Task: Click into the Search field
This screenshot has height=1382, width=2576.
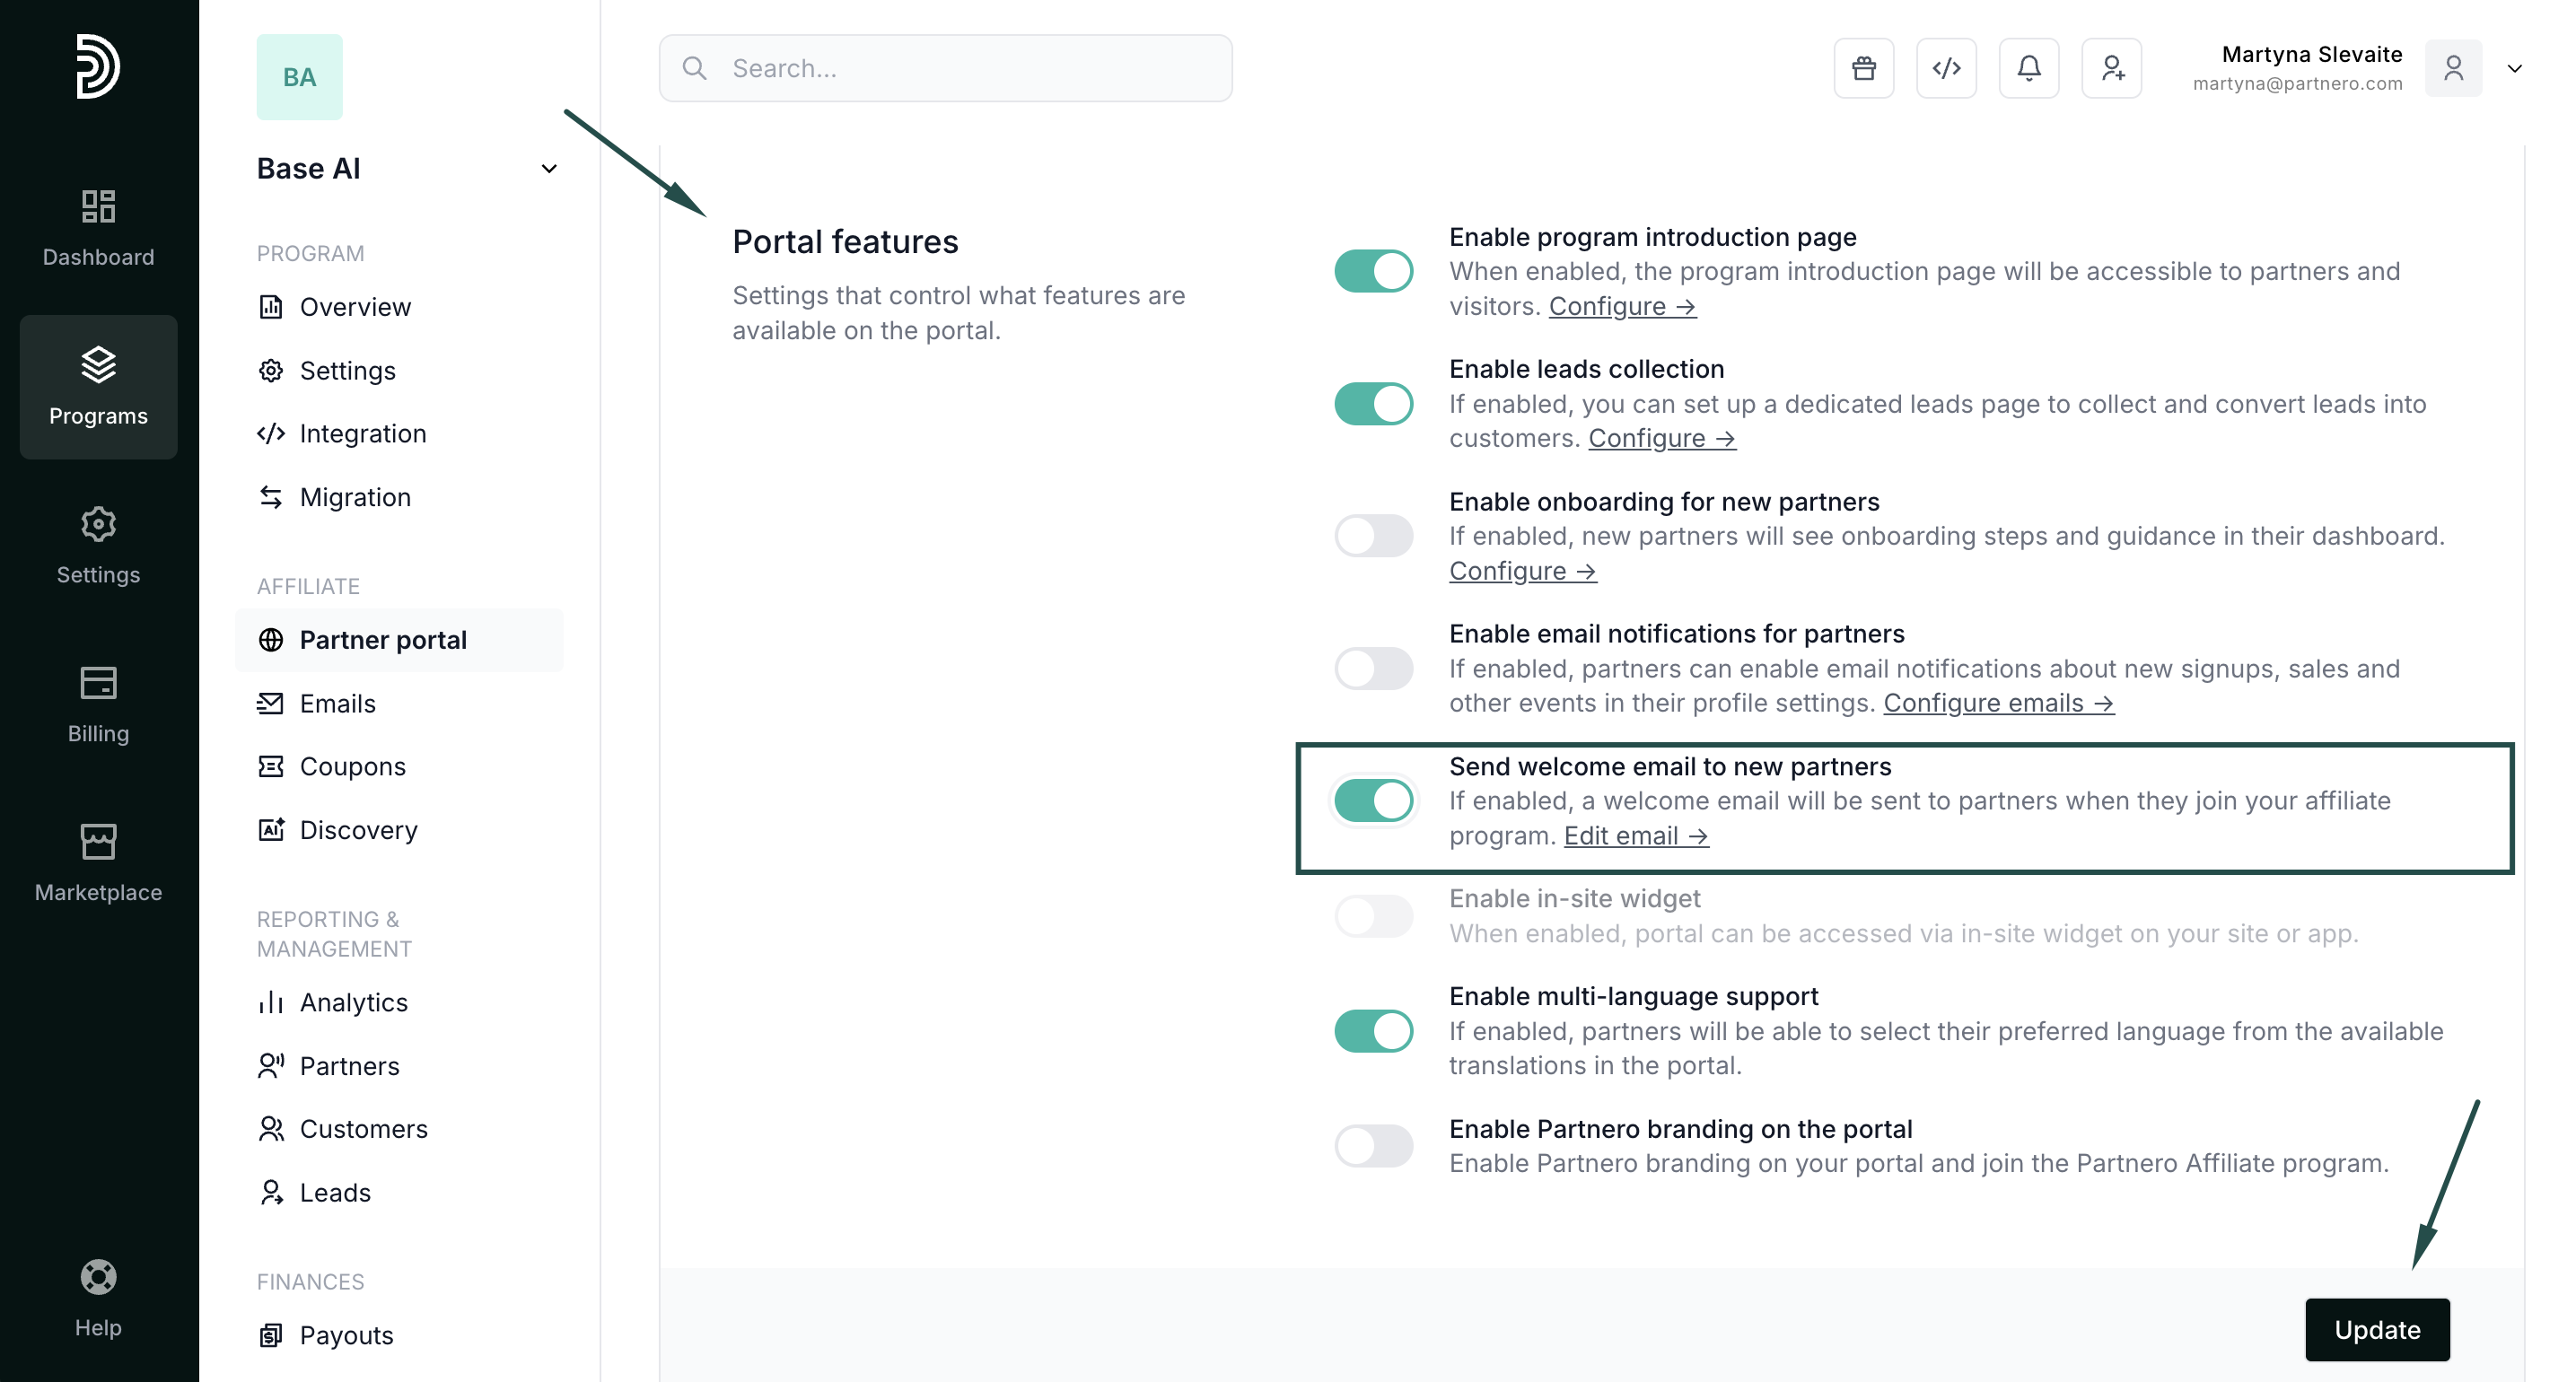Action: pos(945,68)
